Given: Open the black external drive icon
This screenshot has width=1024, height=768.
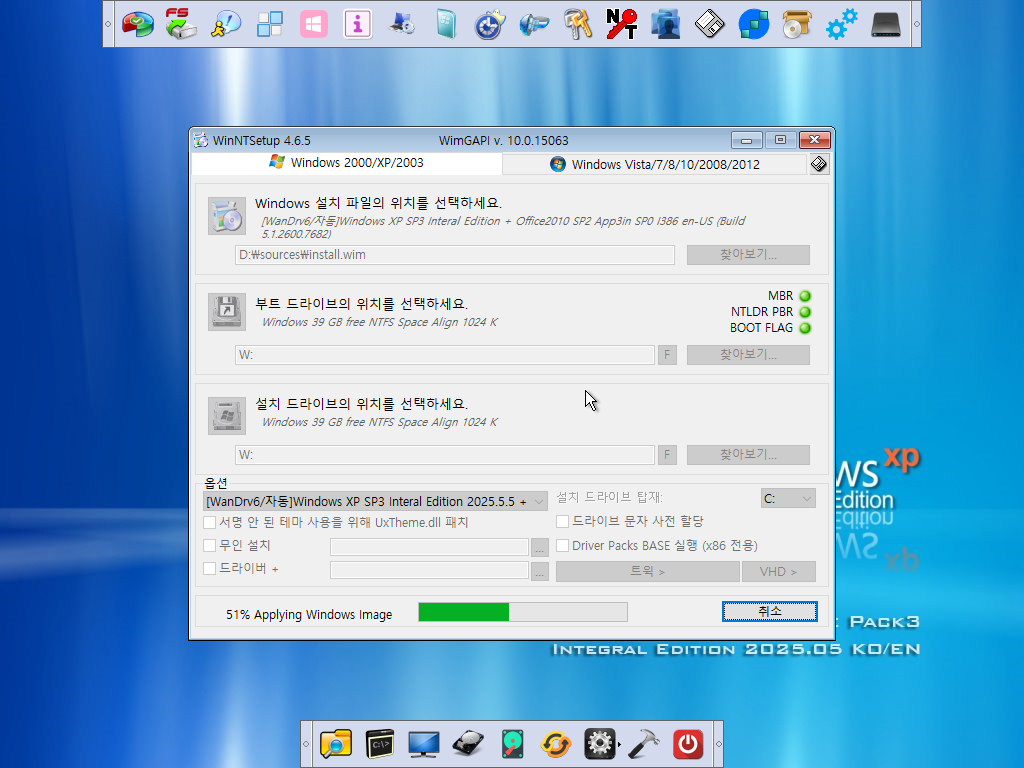Looking at the screenshot, I should pos(886,24).
